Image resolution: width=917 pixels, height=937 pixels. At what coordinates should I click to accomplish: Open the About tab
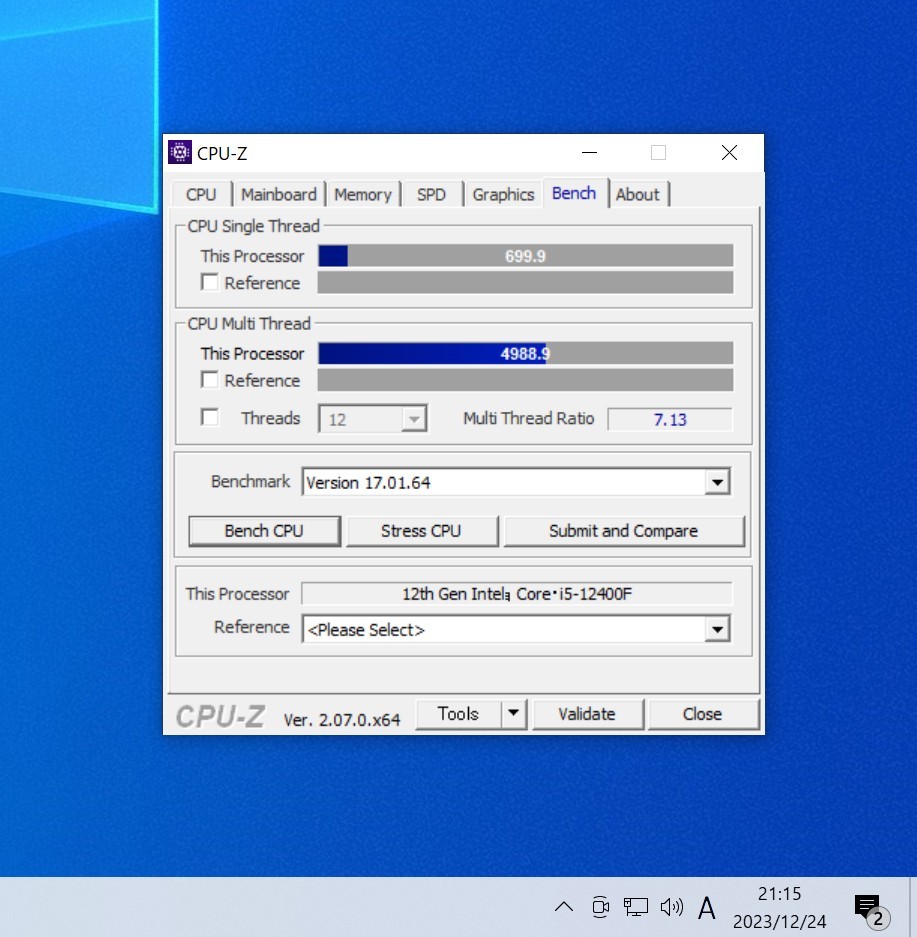click(638, 195)
